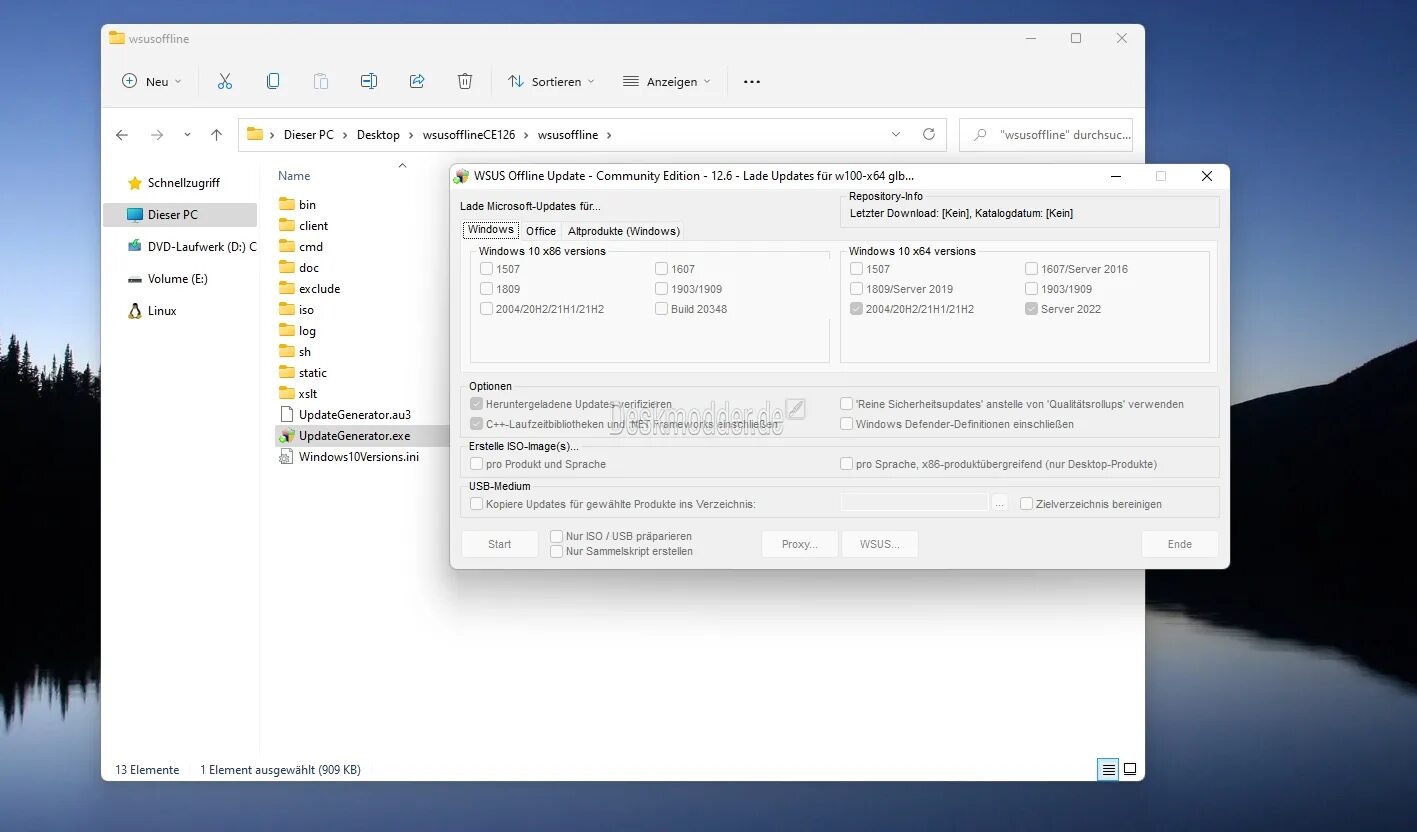Open the Sortieren dropdown

click(x=551, y=82)
